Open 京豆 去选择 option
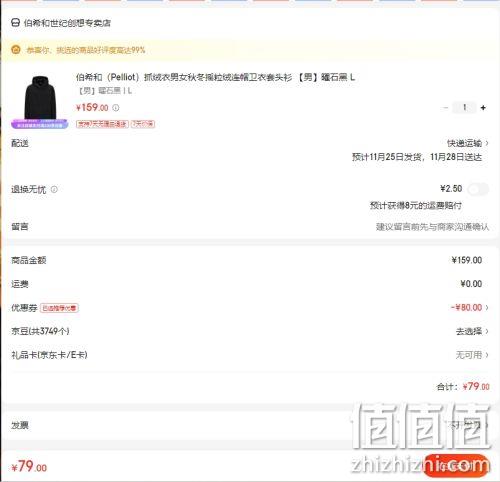Image resolution: width=500 pixels, height=482 pixels. tap(472, 331)
